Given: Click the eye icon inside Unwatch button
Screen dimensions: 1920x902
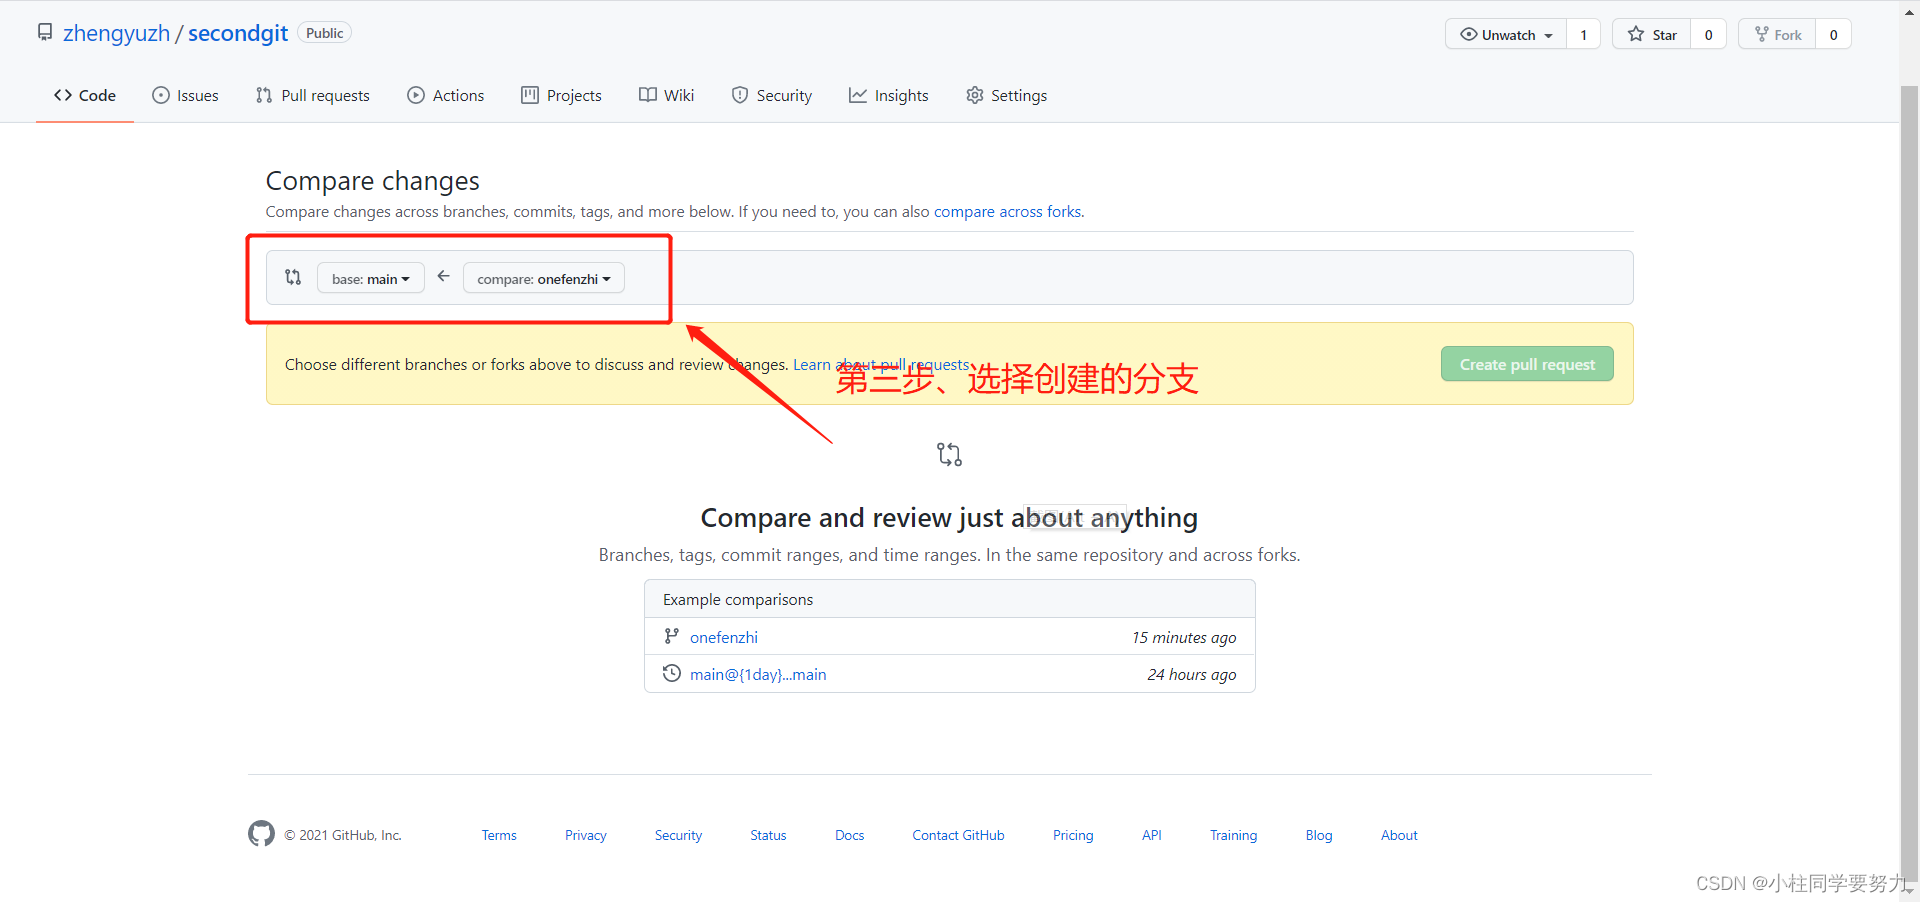Looking at the screenshot, I should pos(1470,34).
